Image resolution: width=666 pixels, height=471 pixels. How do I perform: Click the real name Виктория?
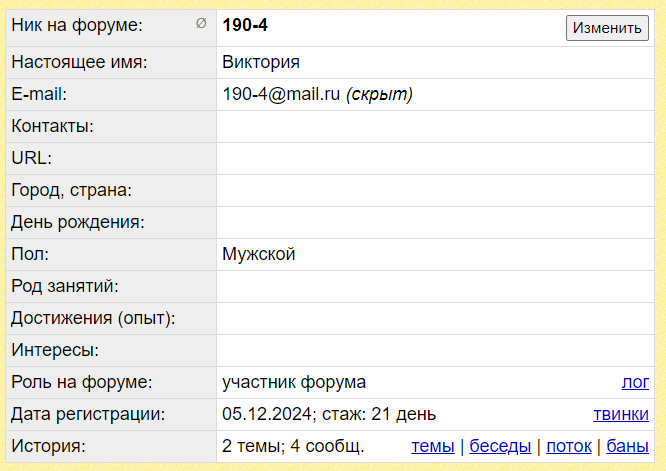pyautogui.click(x=261, y=62)
